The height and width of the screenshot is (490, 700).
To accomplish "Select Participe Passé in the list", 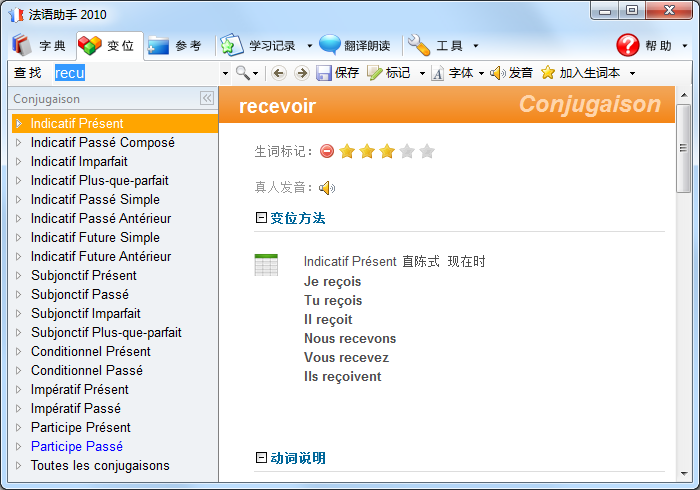I will (77, 447).
